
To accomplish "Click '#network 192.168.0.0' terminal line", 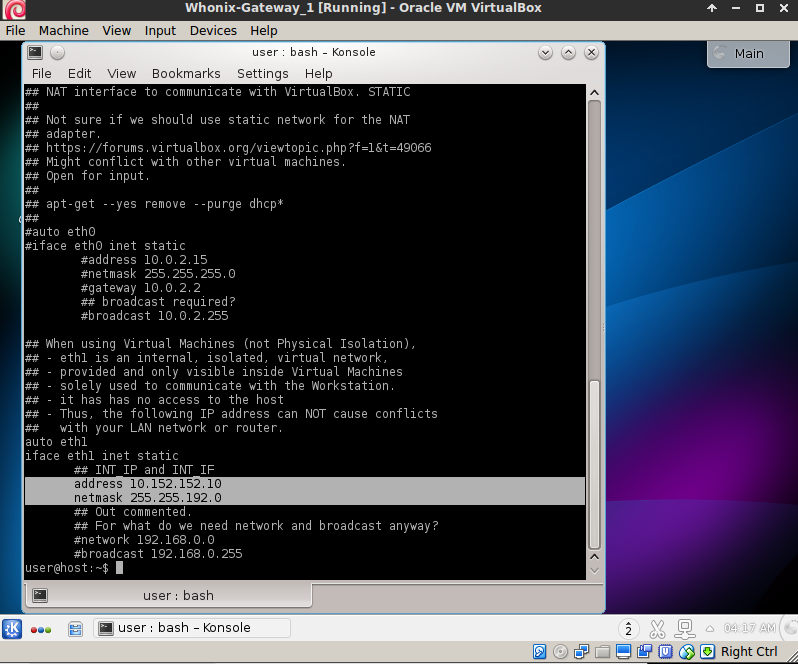I will (x=144, y=539).
